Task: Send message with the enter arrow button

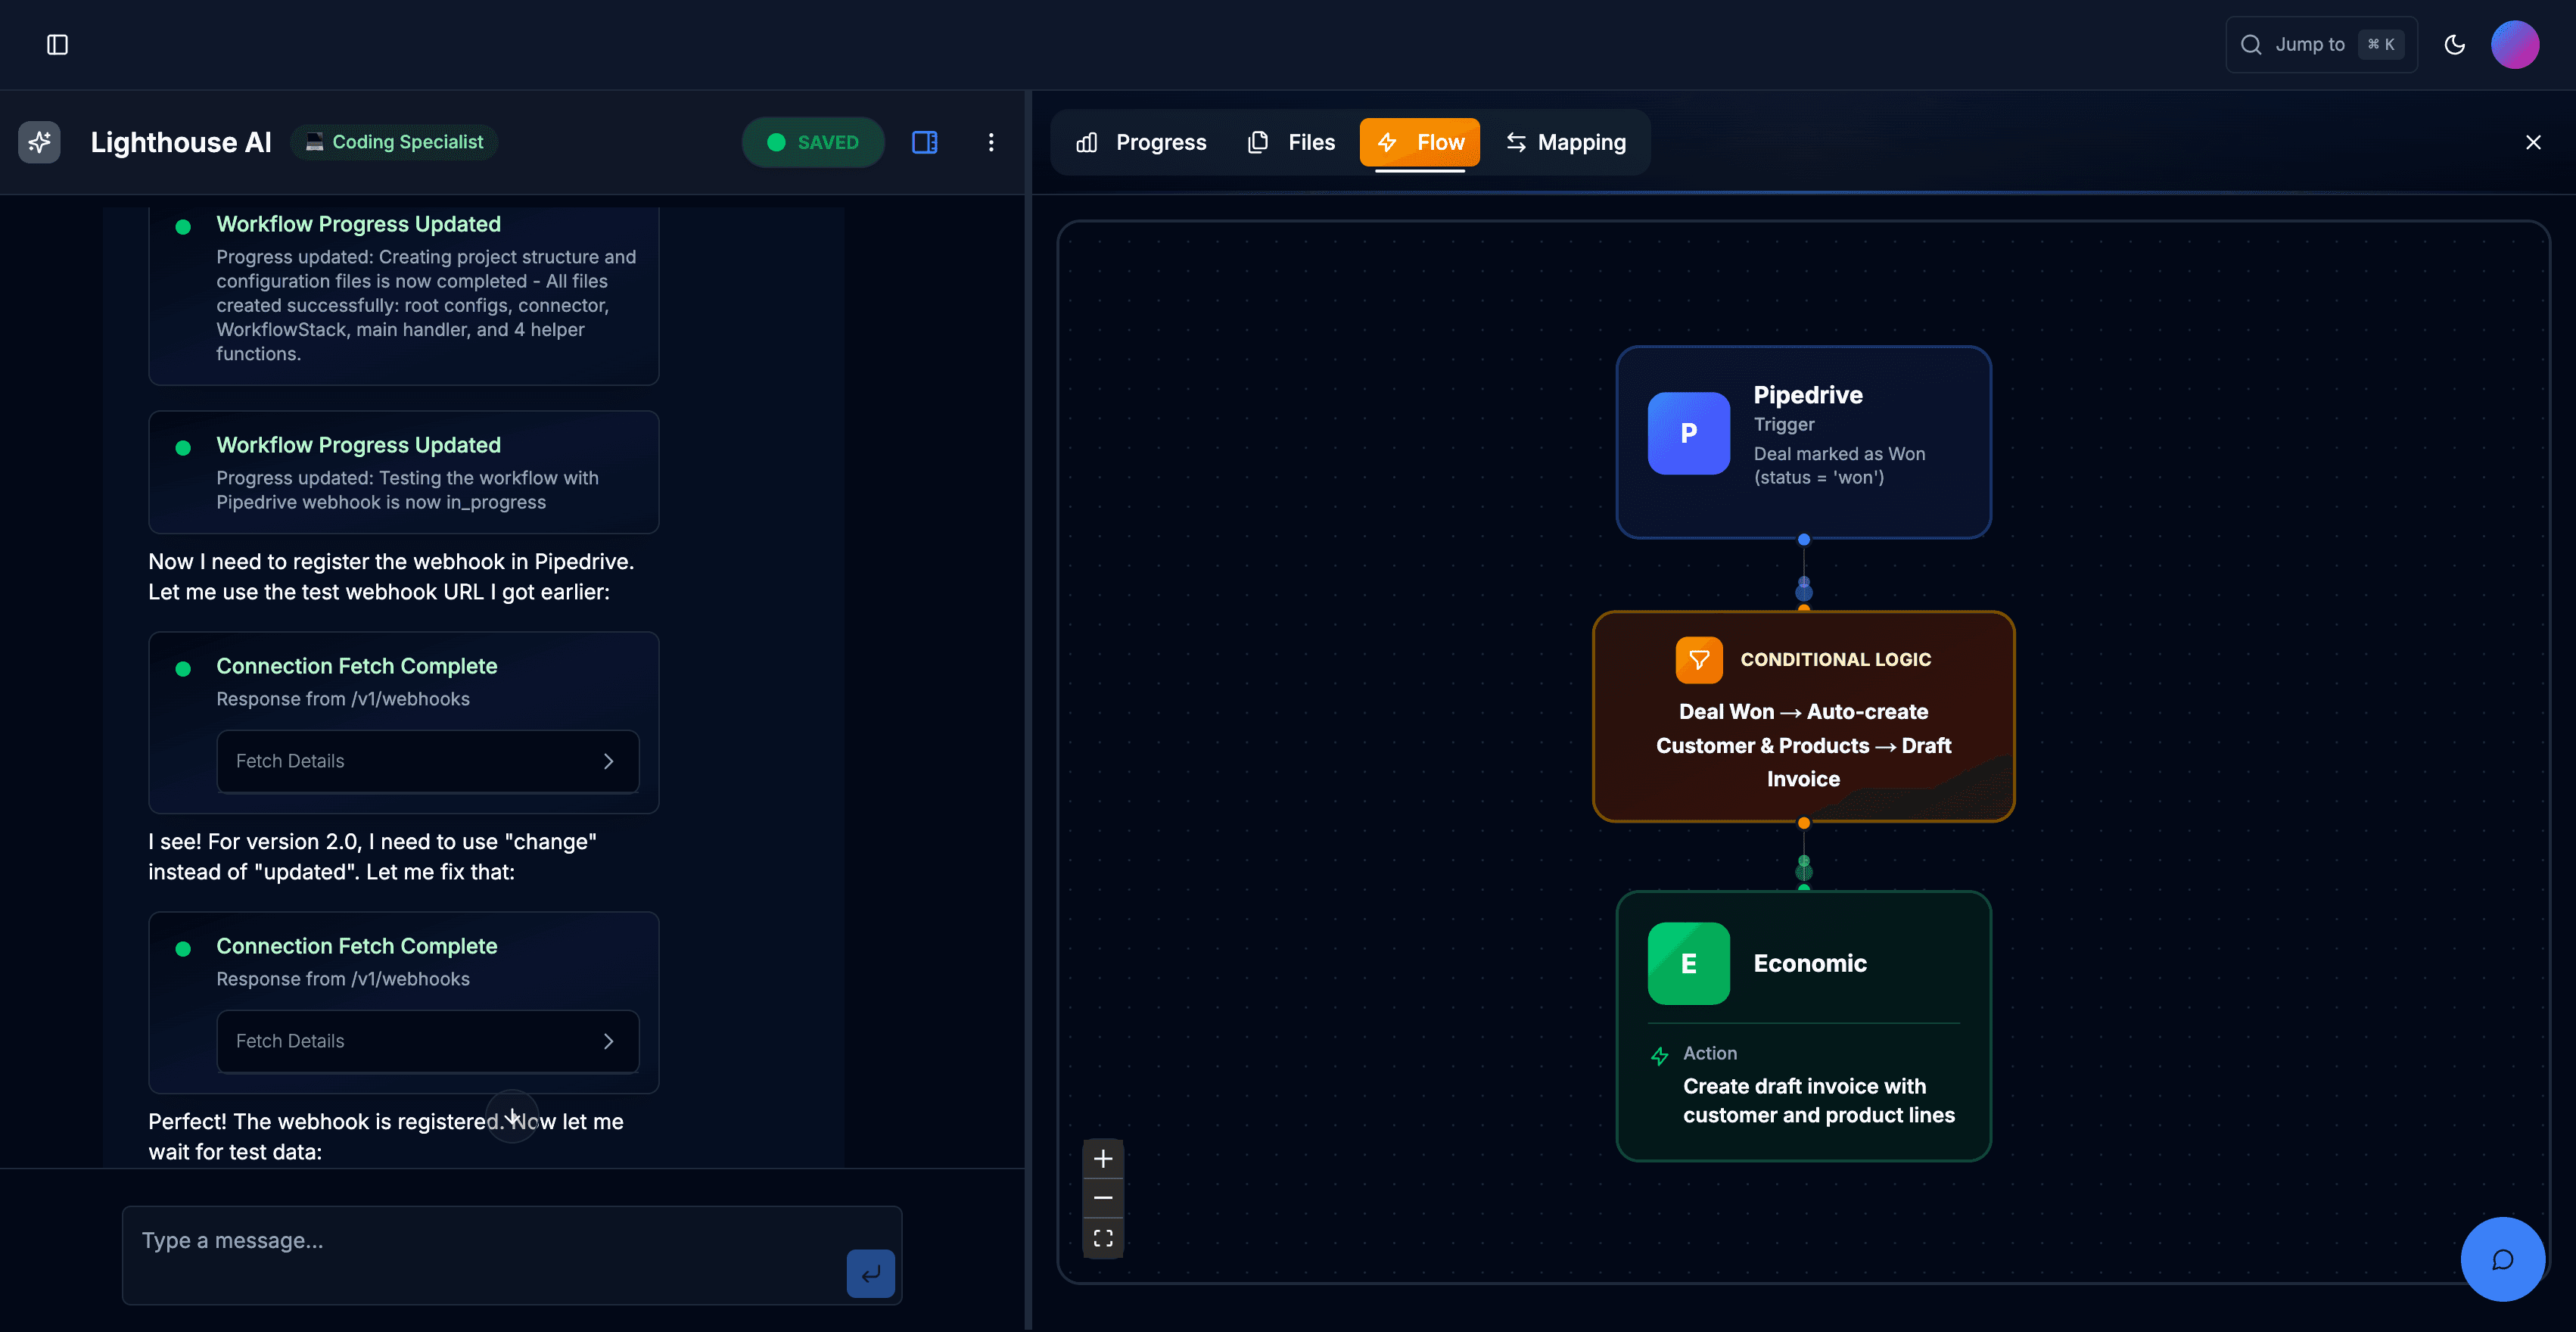Action: tap(870, 1273)
